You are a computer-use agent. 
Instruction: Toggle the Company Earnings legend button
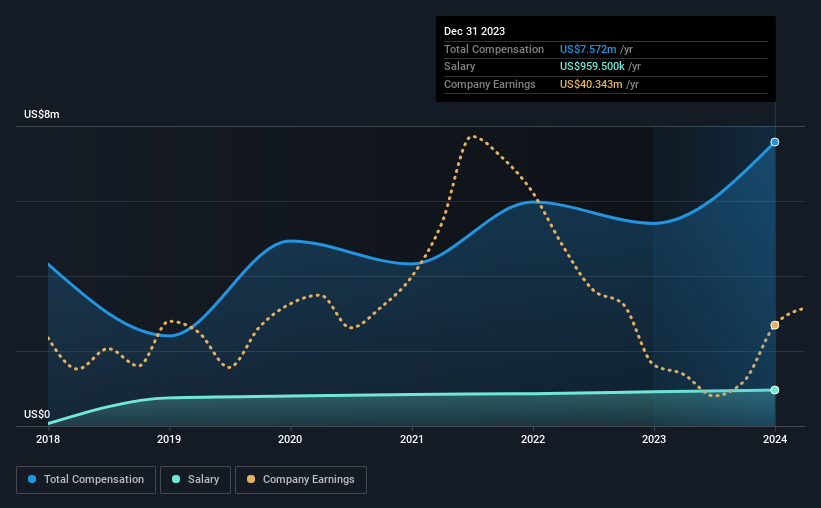301,480
